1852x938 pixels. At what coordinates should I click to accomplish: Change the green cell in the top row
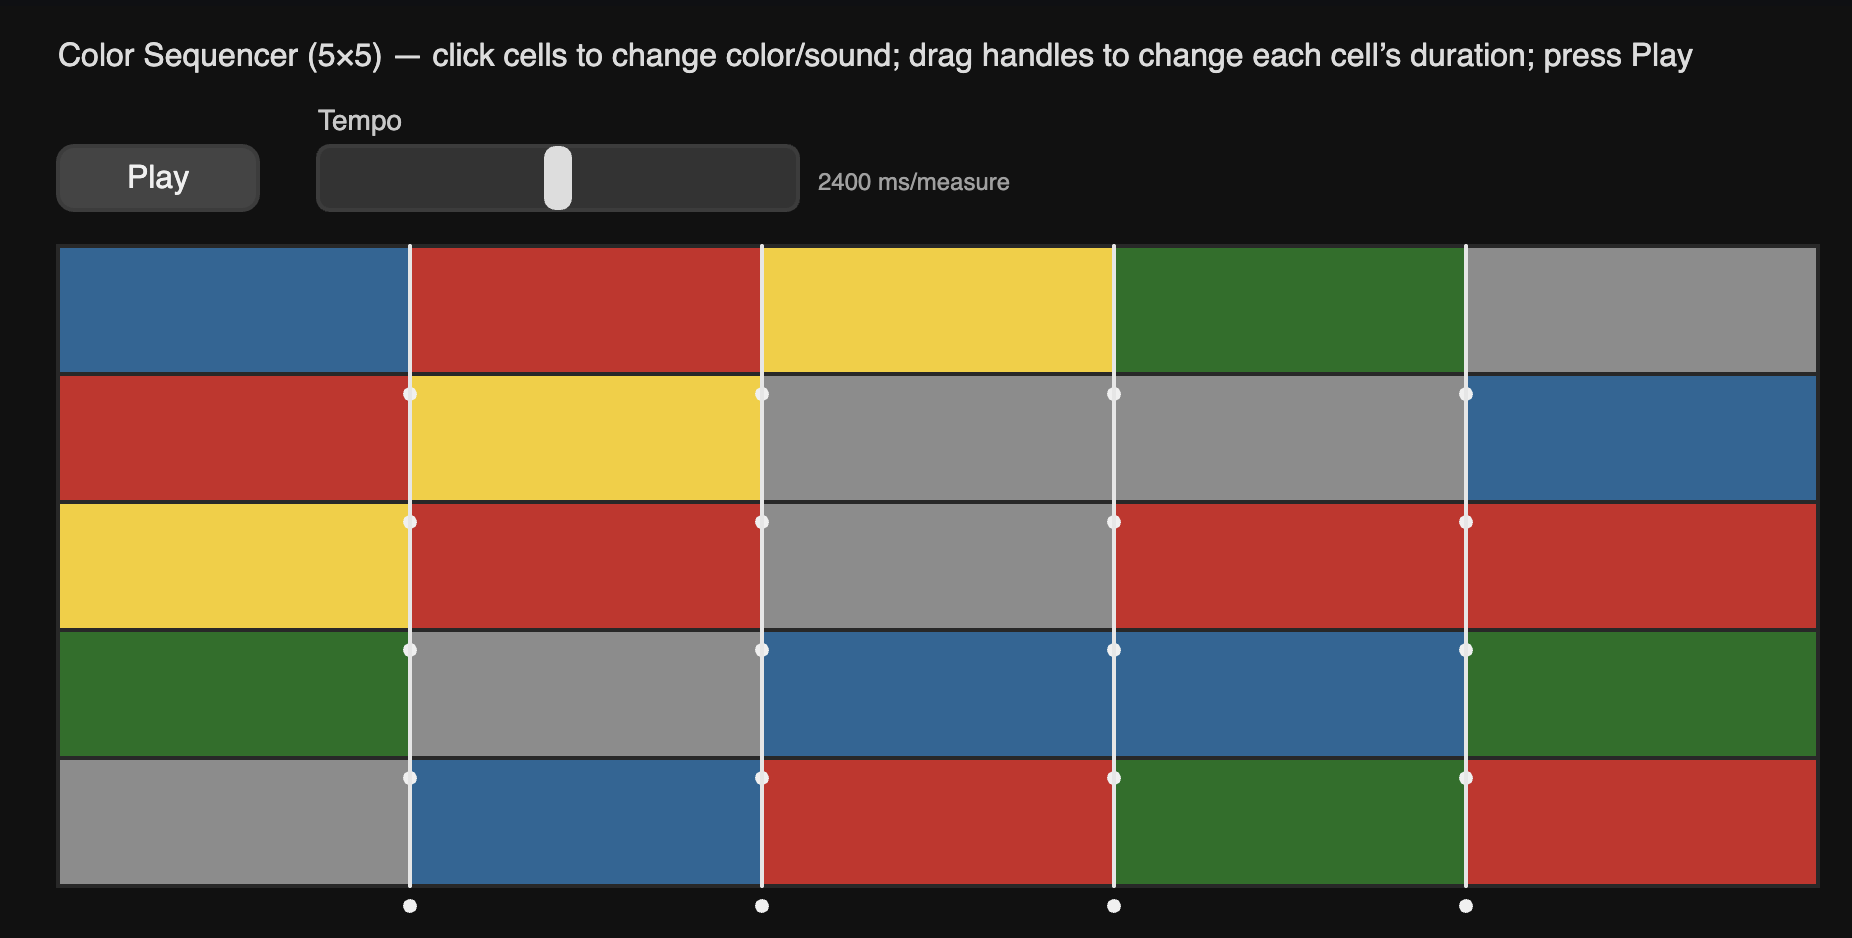click(1289, 310)
